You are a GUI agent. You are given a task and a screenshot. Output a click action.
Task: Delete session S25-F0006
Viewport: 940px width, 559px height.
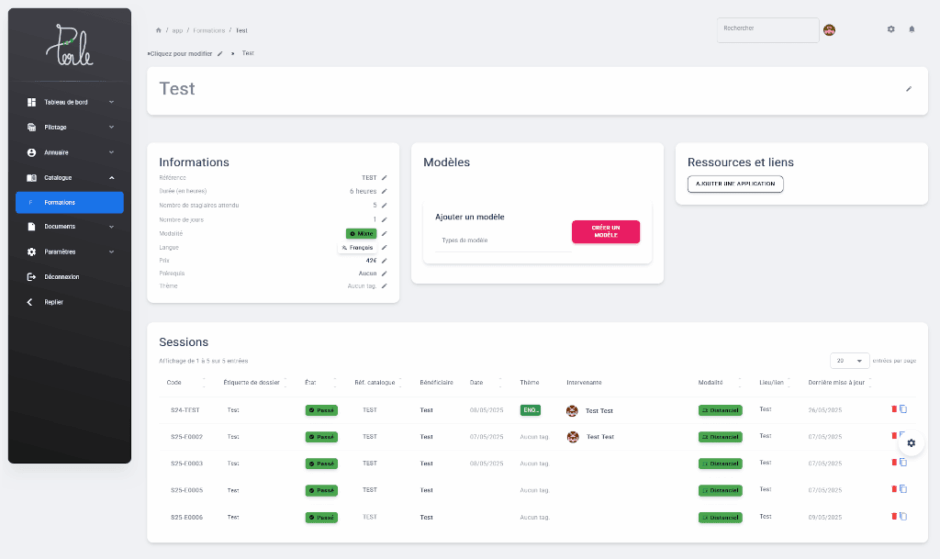click(894, 516)
